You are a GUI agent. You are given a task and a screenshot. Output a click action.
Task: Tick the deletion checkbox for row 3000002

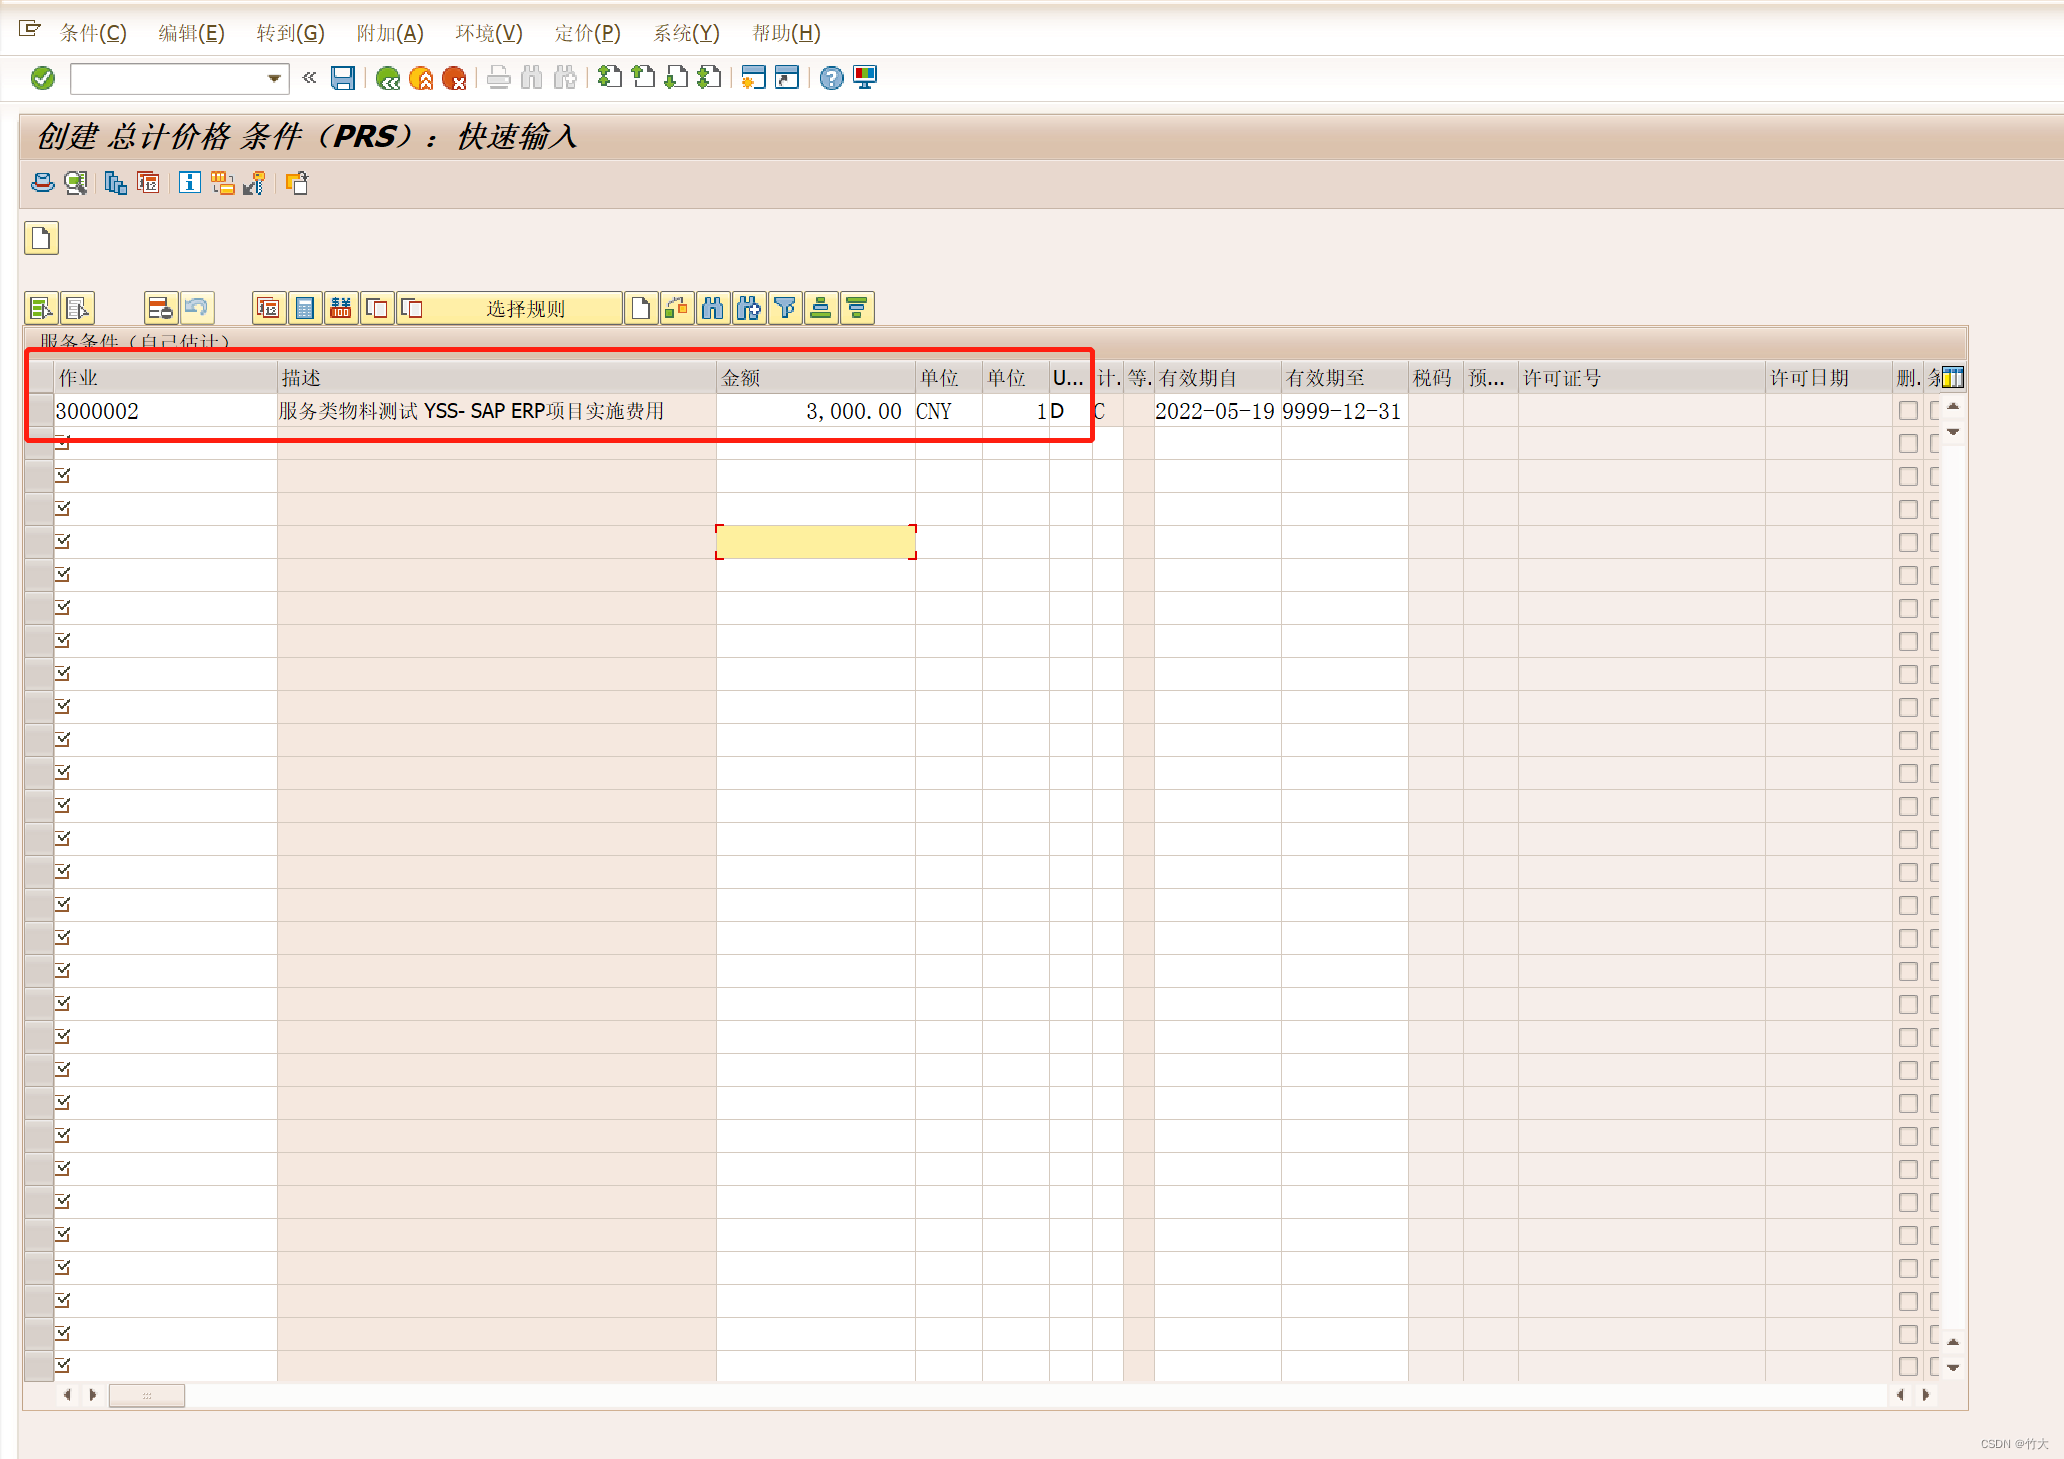(1908, 411)
